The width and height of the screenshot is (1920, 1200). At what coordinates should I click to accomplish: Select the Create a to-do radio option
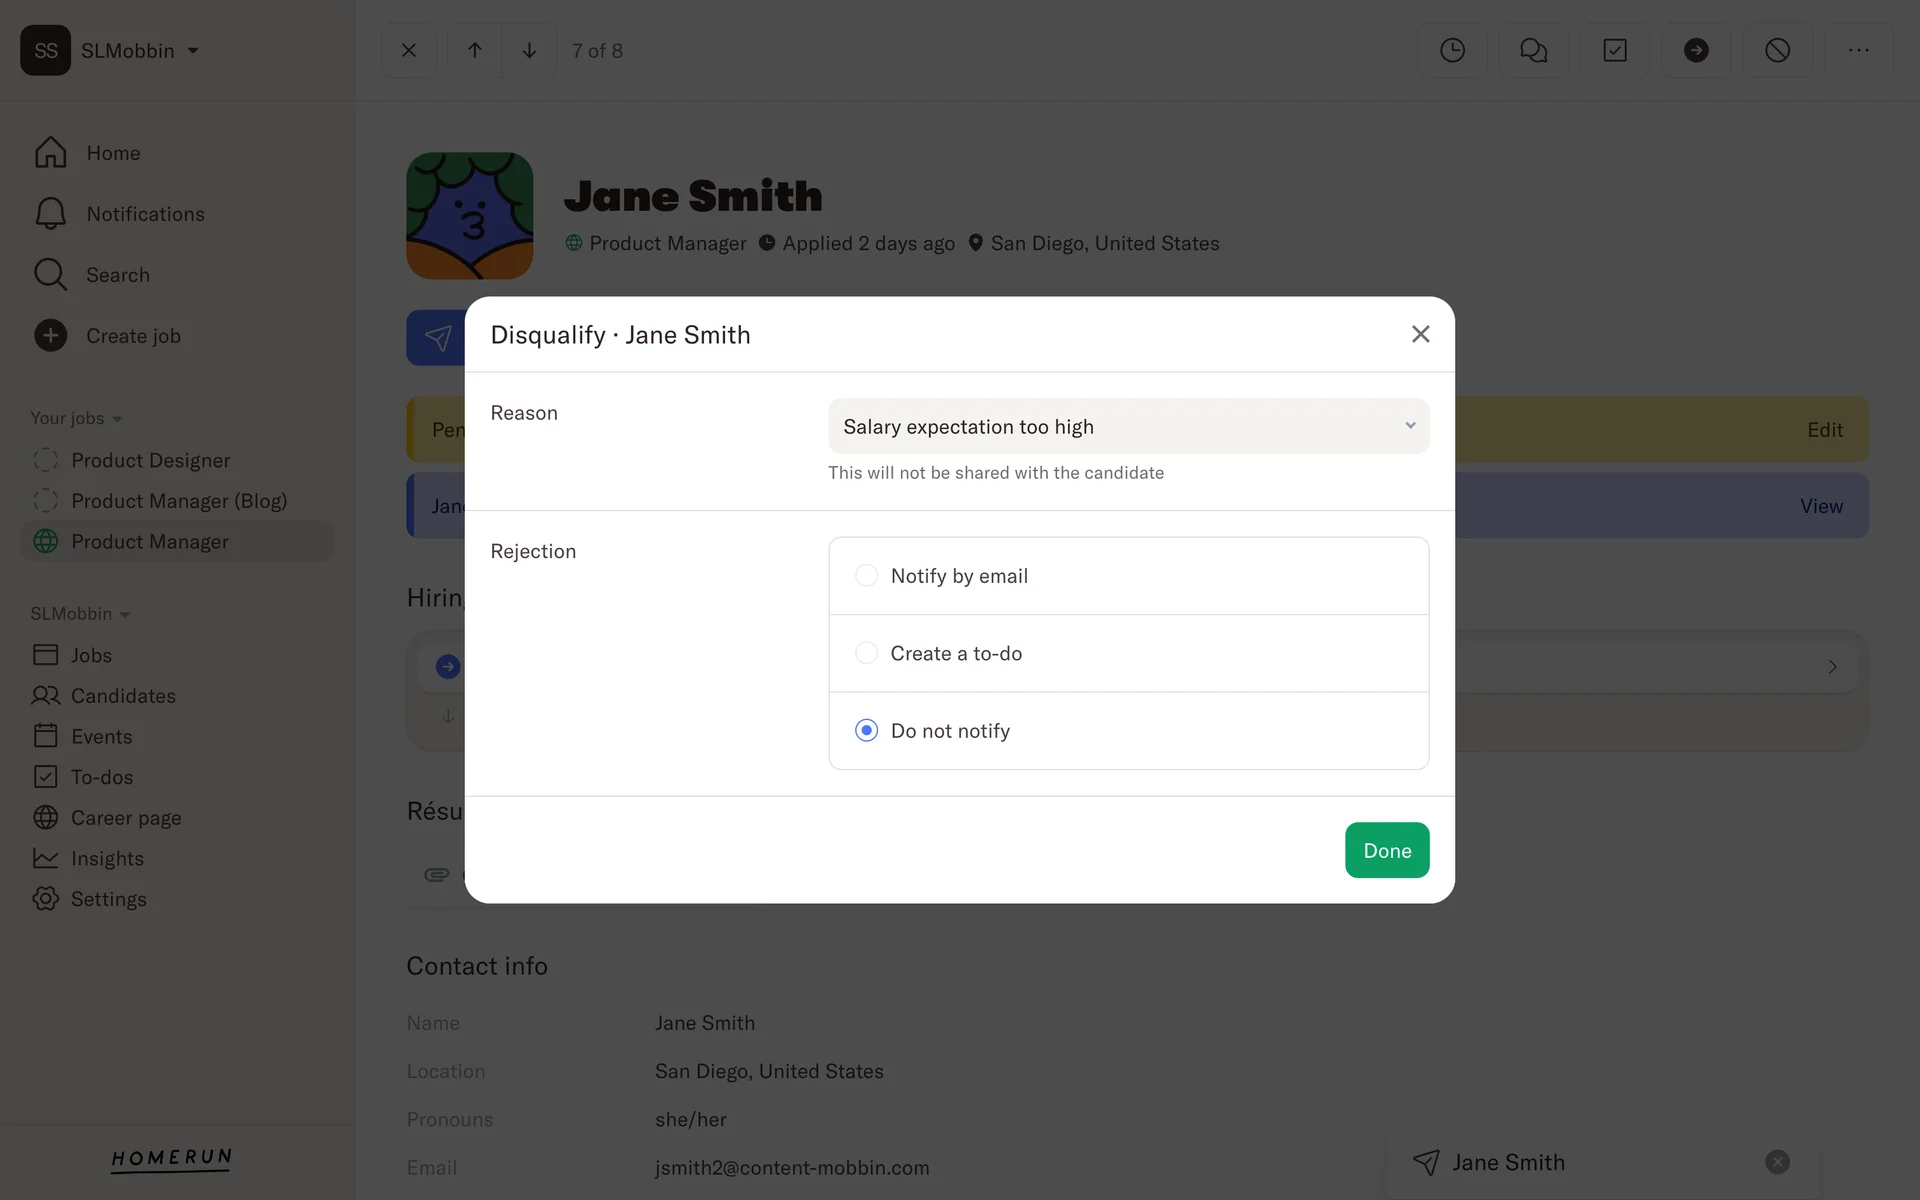867,653
